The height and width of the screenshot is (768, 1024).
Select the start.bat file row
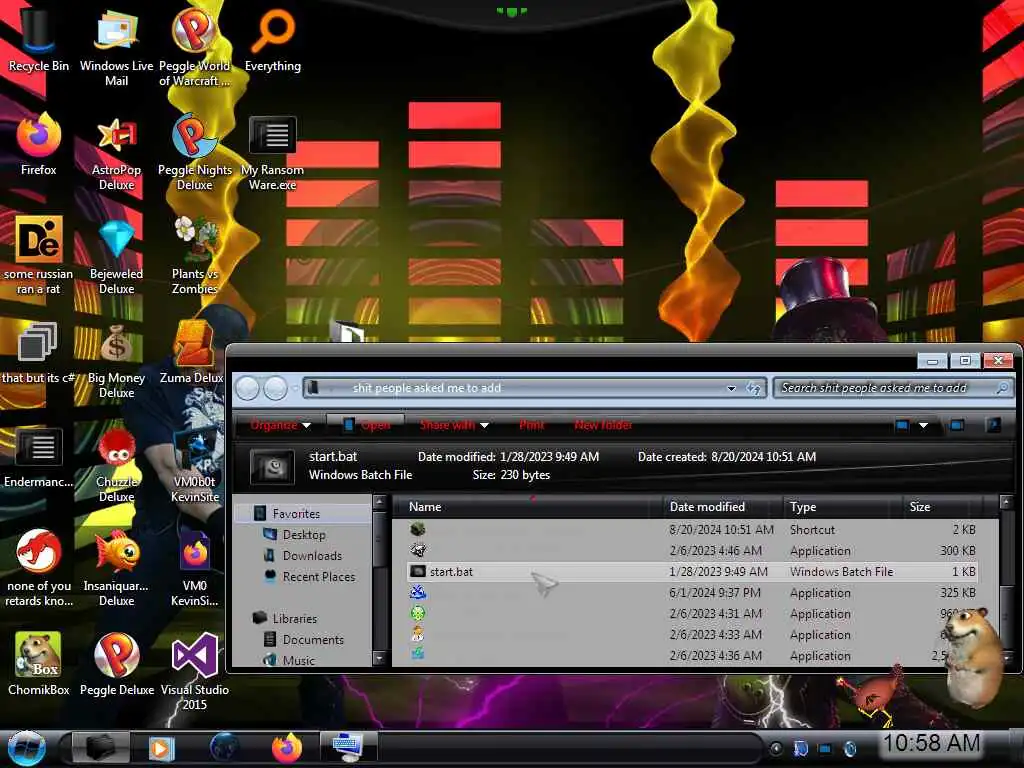(692, 571)
